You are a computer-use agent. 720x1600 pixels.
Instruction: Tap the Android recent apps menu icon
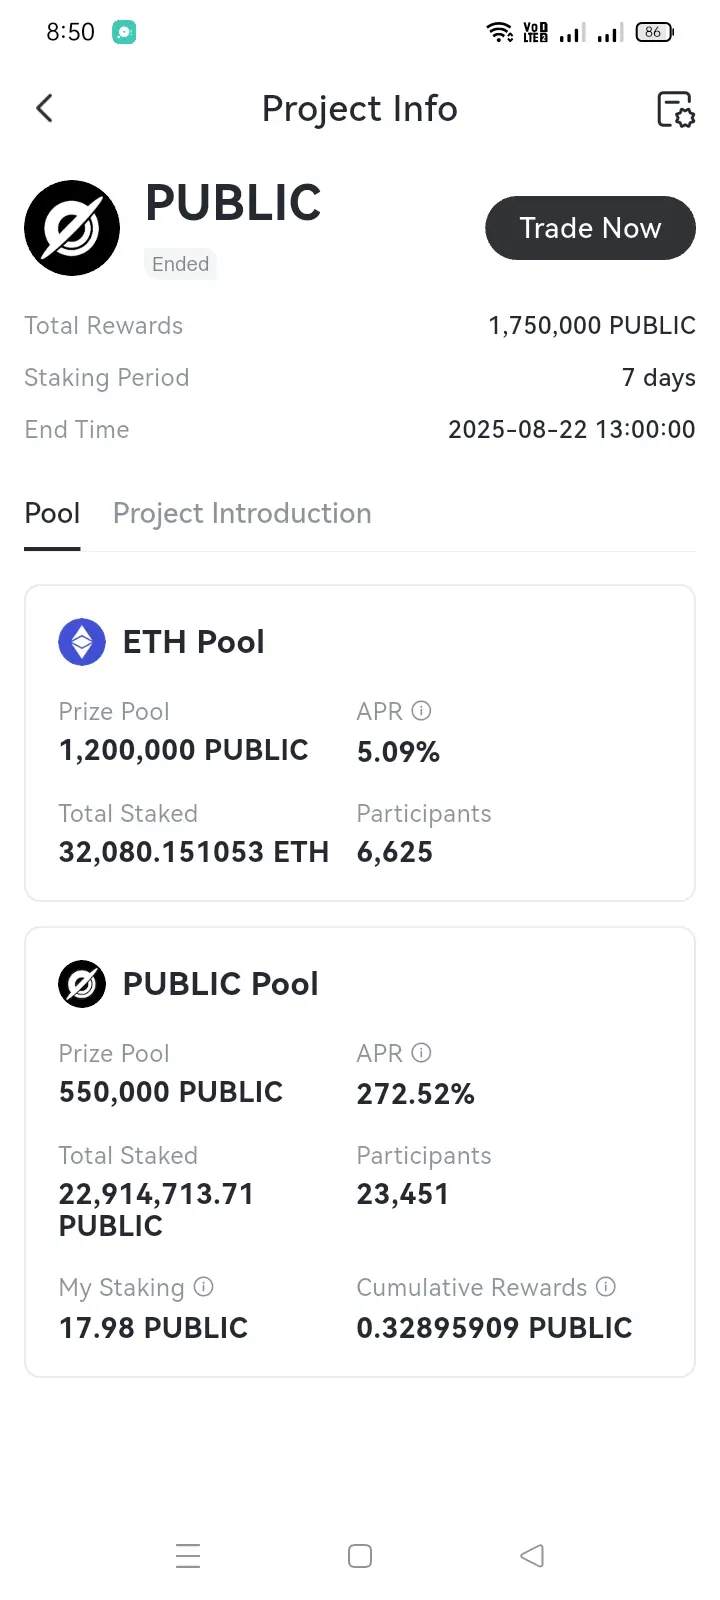pyautogui.click(x=188, y=1556)
